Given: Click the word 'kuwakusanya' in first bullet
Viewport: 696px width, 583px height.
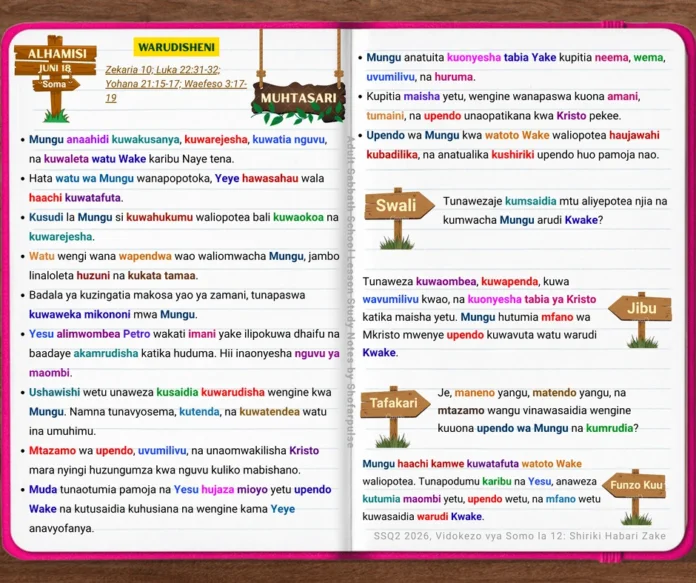Looking at the screenshot, I should pyautogui.click(x=146, y=139).
